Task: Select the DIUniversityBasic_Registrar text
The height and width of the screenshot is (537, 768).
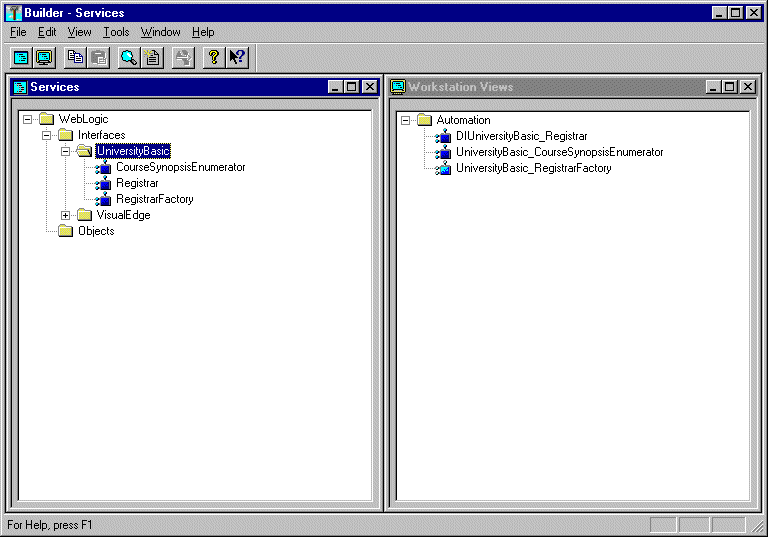Action: 522,136
